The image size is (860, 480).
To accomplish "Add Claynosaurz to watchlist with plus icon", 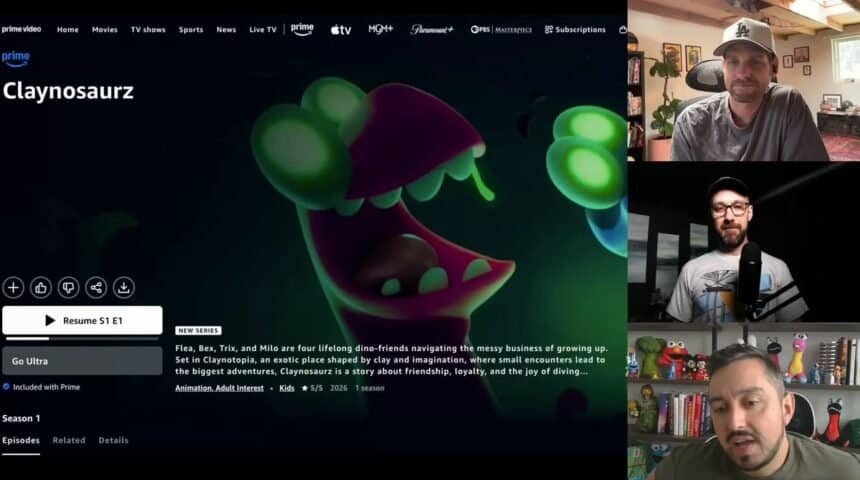I will coord(13,287).
